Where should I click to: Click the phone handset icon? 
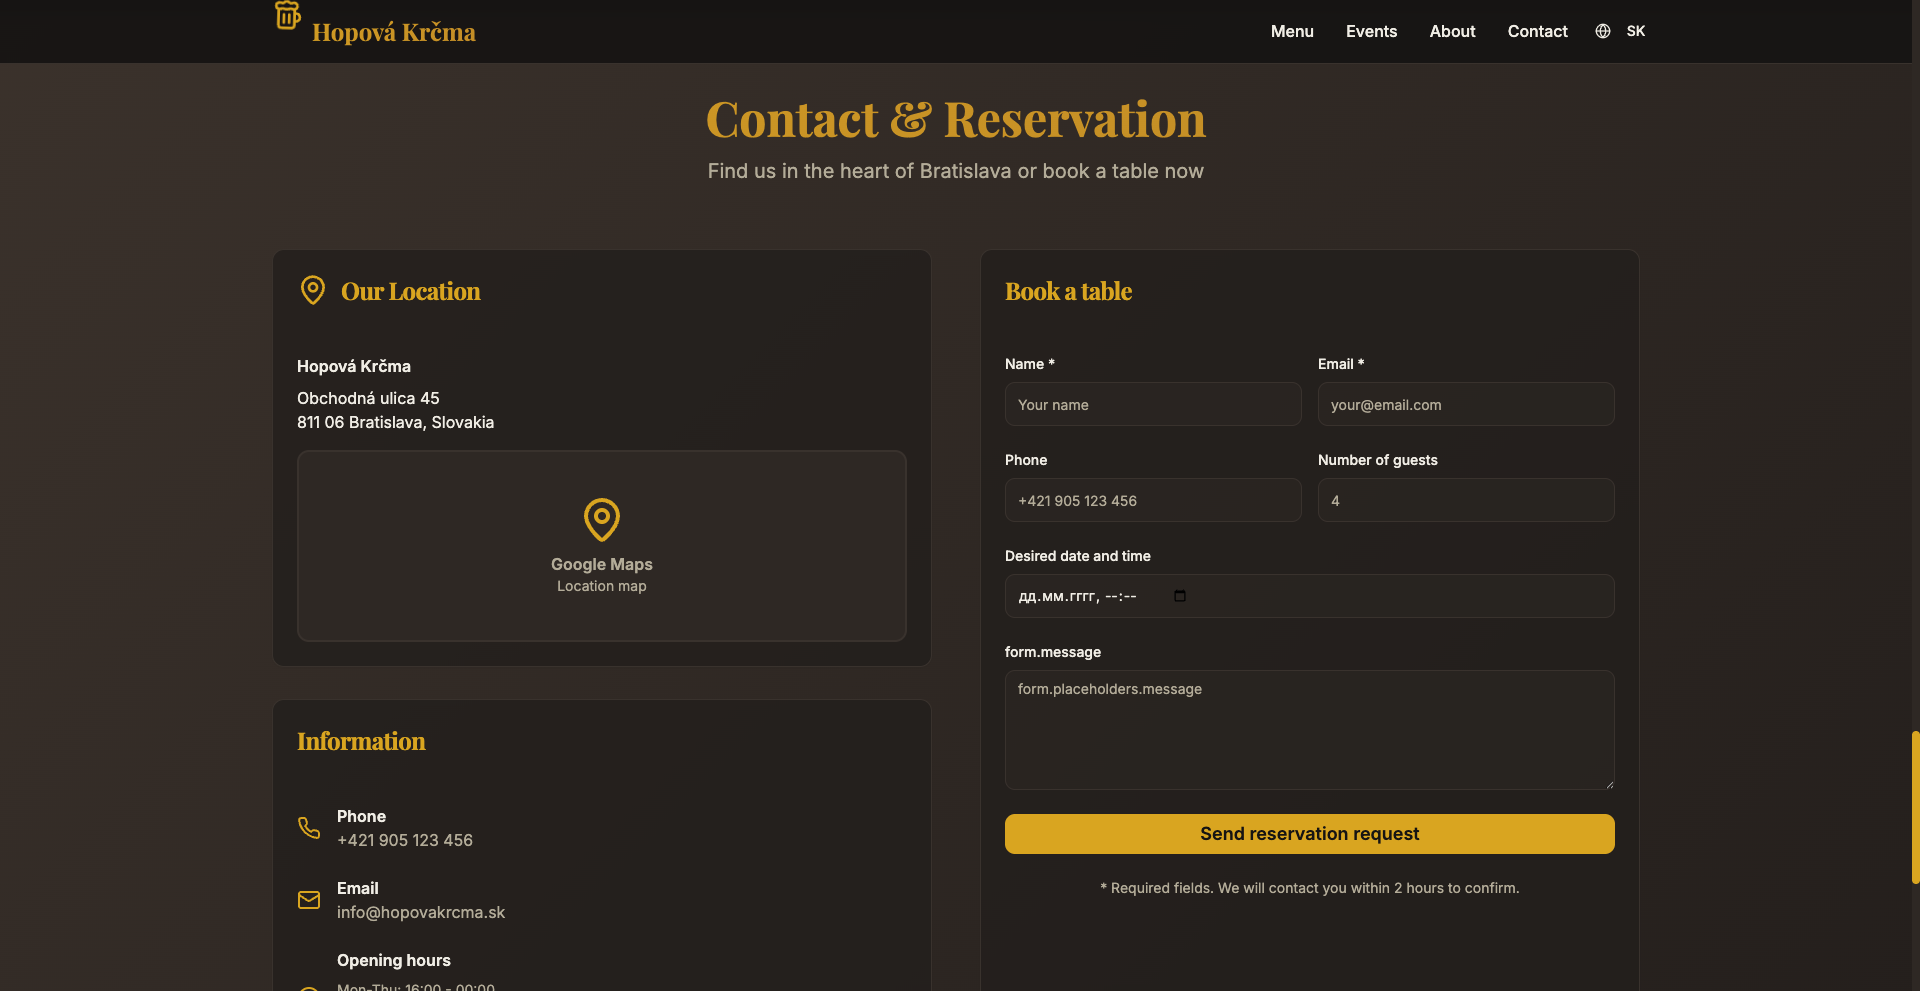click(309, 828)
